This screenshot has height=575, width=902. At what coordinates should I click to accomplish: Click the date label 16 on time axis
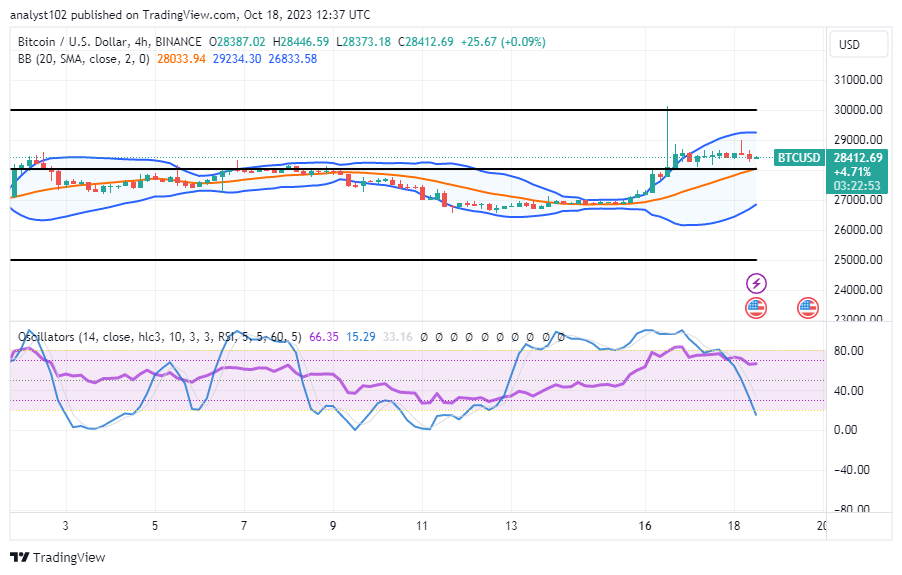click(645, 526)
